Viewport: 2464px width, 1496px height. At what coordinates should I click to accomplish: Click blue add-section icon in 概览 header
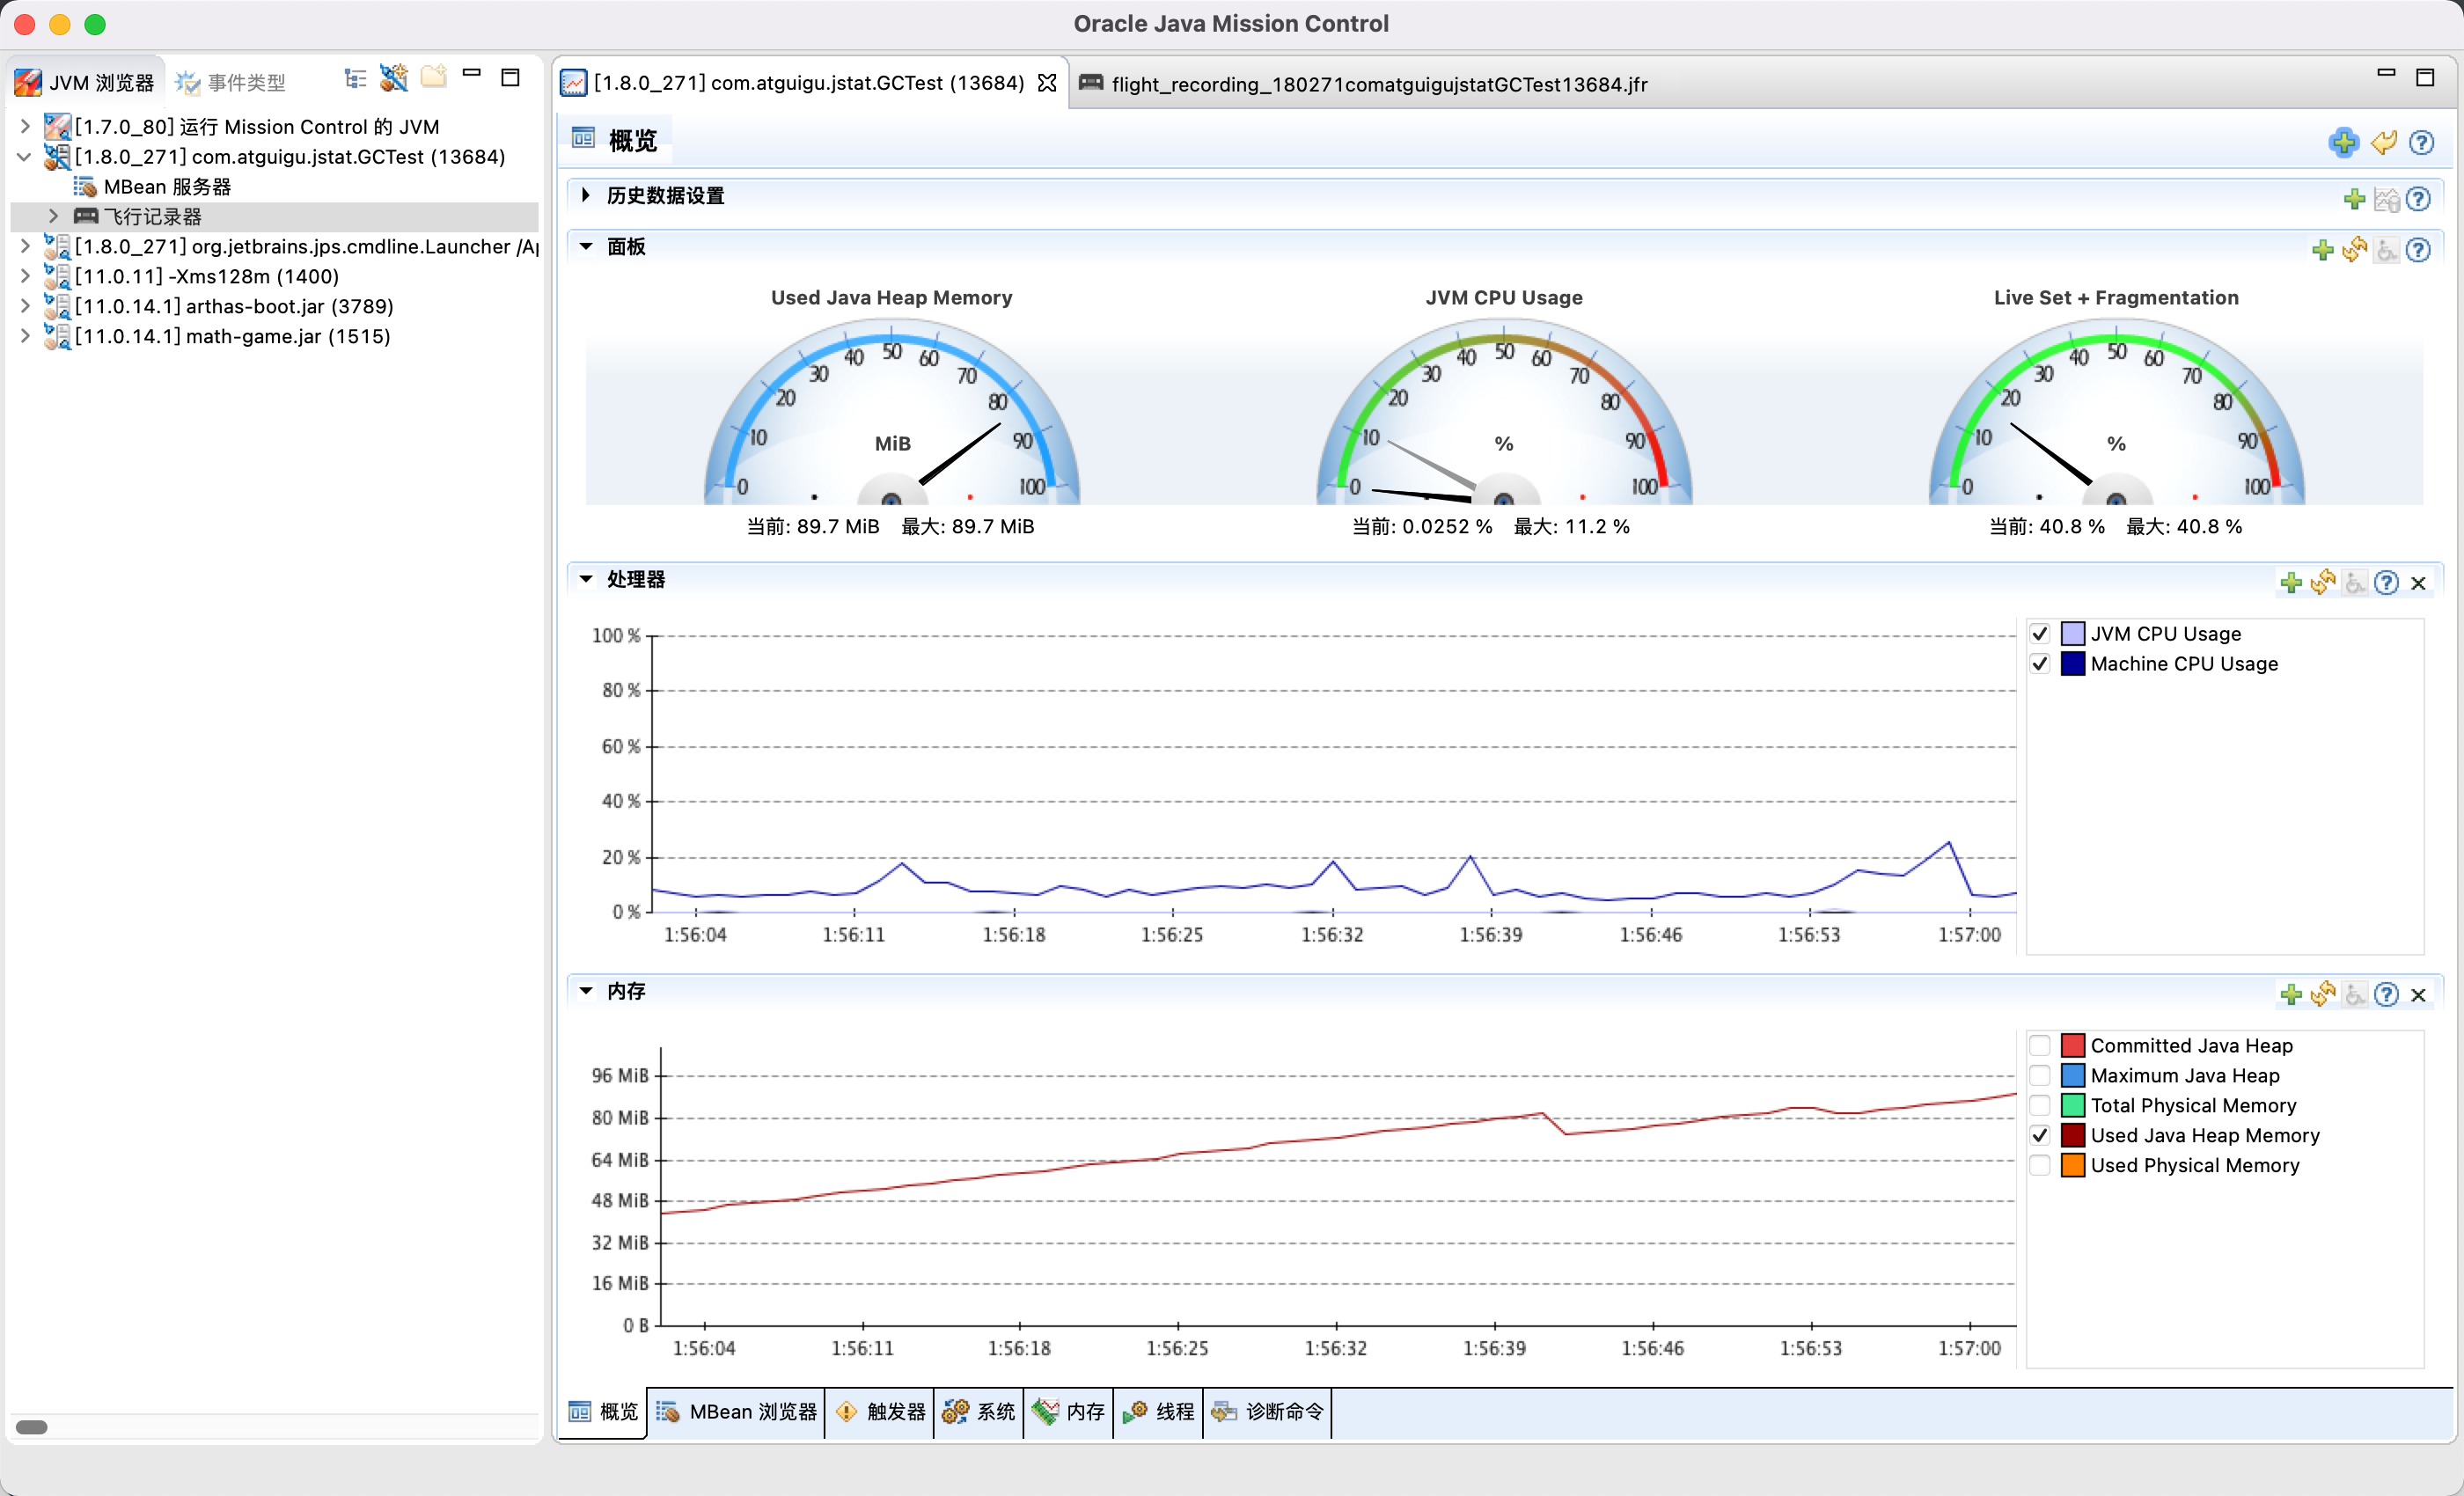[x=2343, y=143]
